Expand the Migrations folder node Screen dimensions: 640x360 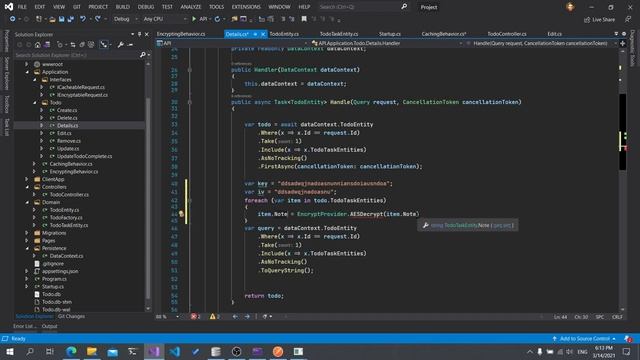(27, 233)
